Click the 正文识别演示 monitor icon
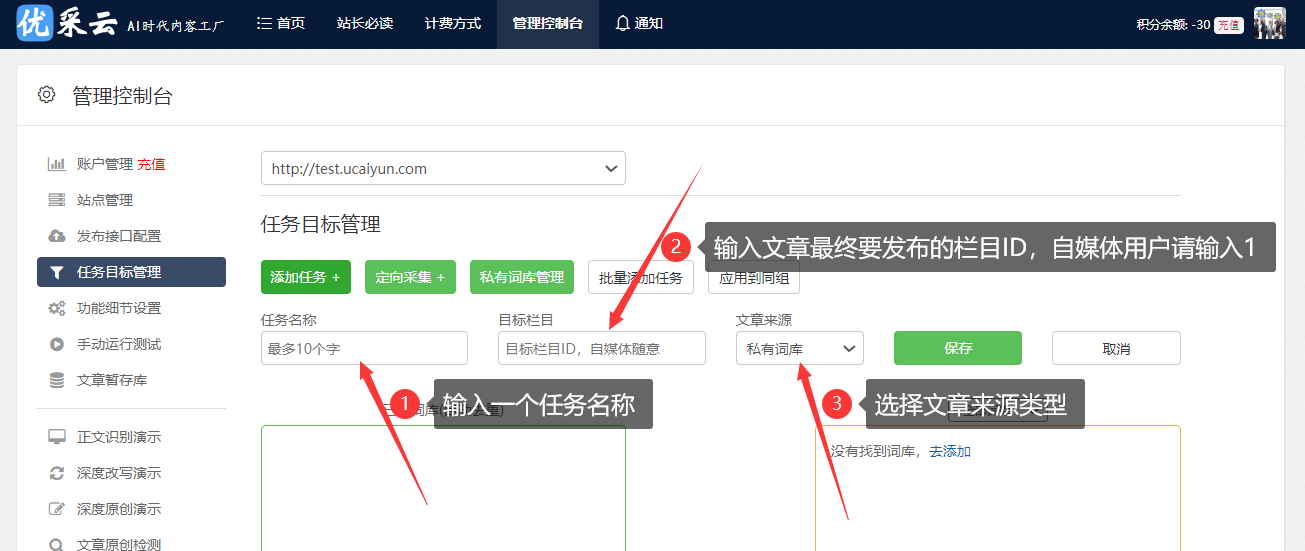The width and height of the screenshot is (1305, 551). tap(57, 437)
